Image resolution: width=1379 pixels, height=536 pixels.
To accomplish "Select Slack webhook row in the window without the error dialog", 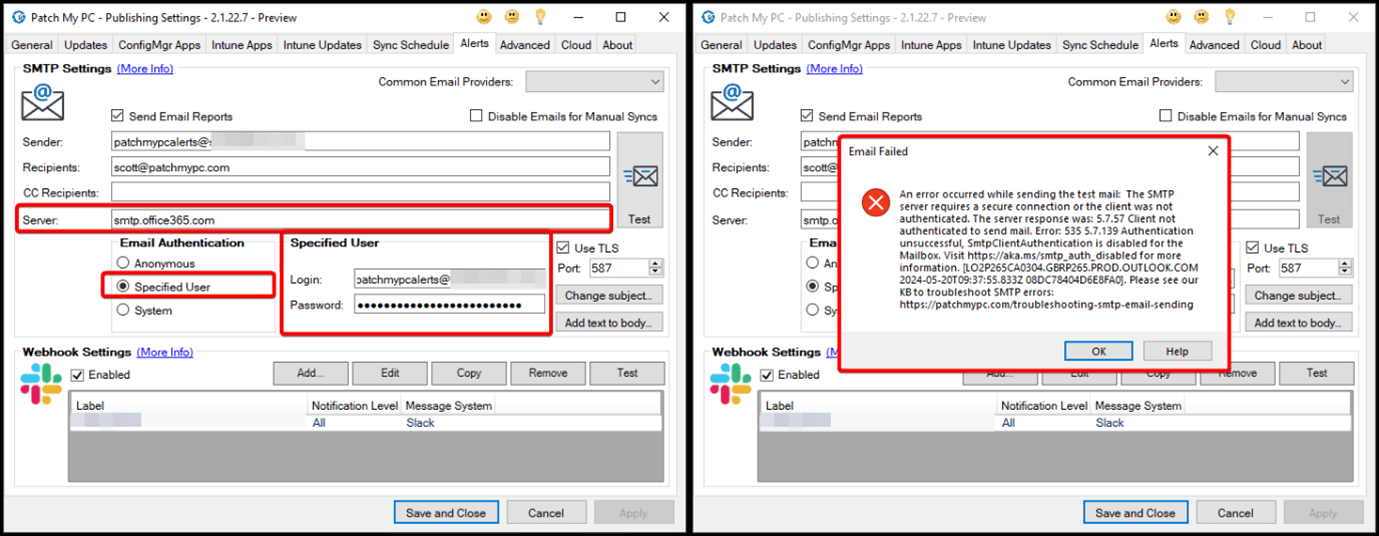I will [x=365, y=423].
